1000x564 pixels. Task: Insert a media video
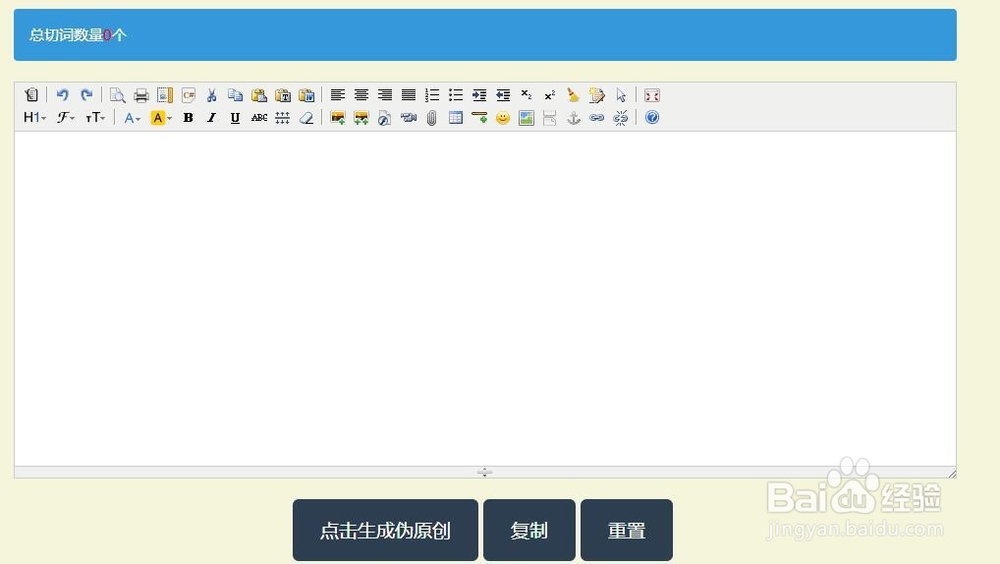point(408,117)
